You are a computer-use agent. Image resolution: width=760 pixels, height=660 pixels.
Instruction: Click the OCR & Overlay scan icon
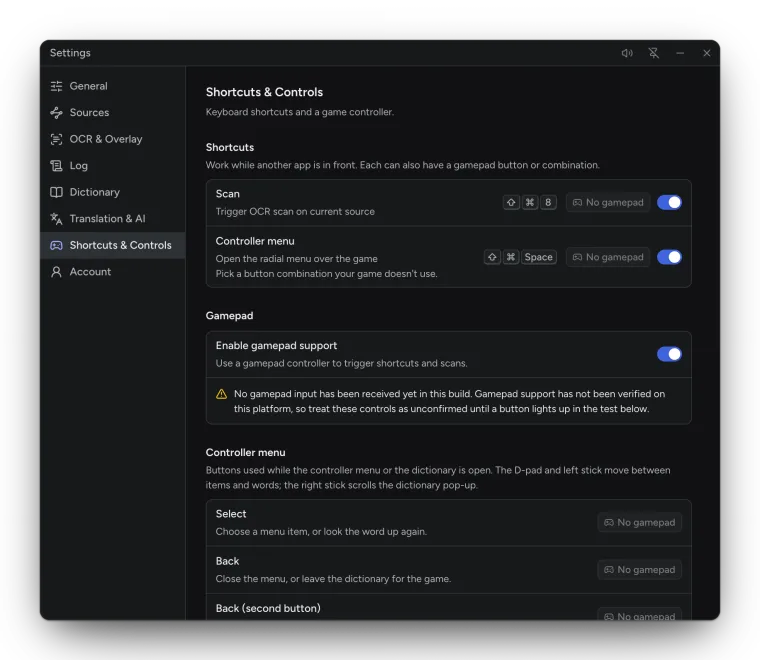point(56,140)
